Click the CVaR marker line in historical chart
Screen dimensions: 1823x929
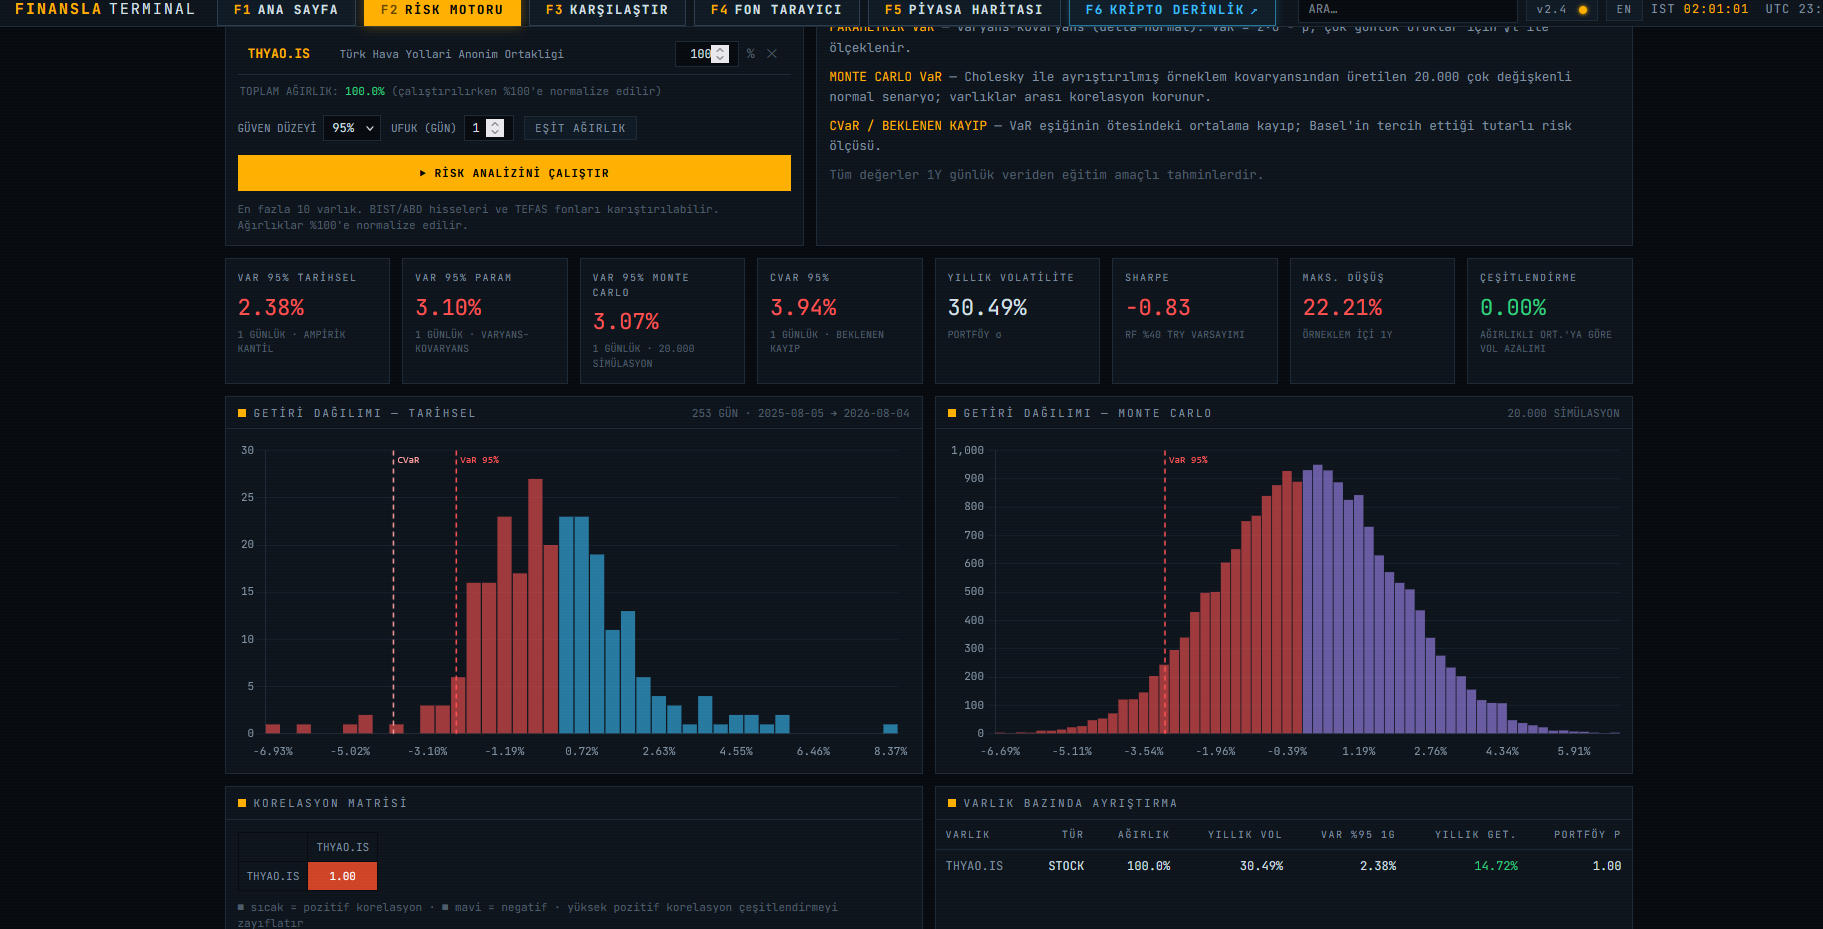point(393,590)
